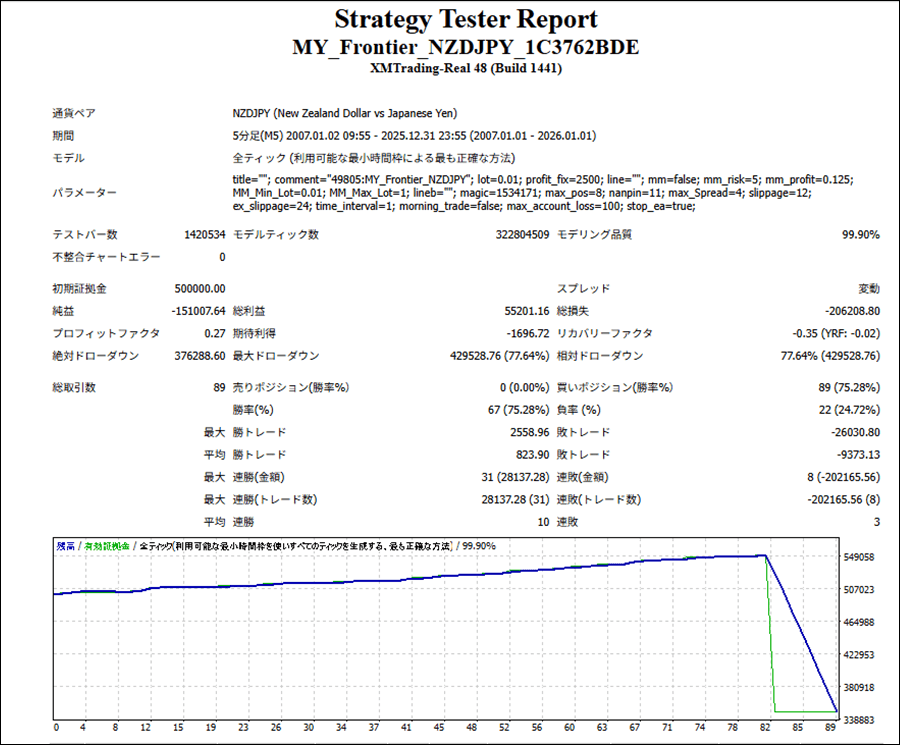Click the 純益 value -151007.64
This screenshot has width=900, height=745.
[198, 311]
